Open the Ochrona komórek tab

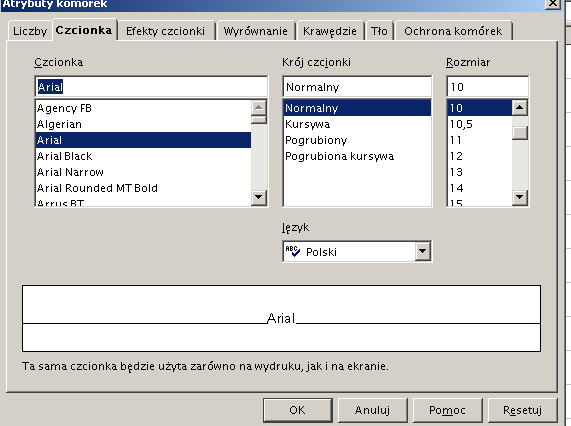(453, 31)
